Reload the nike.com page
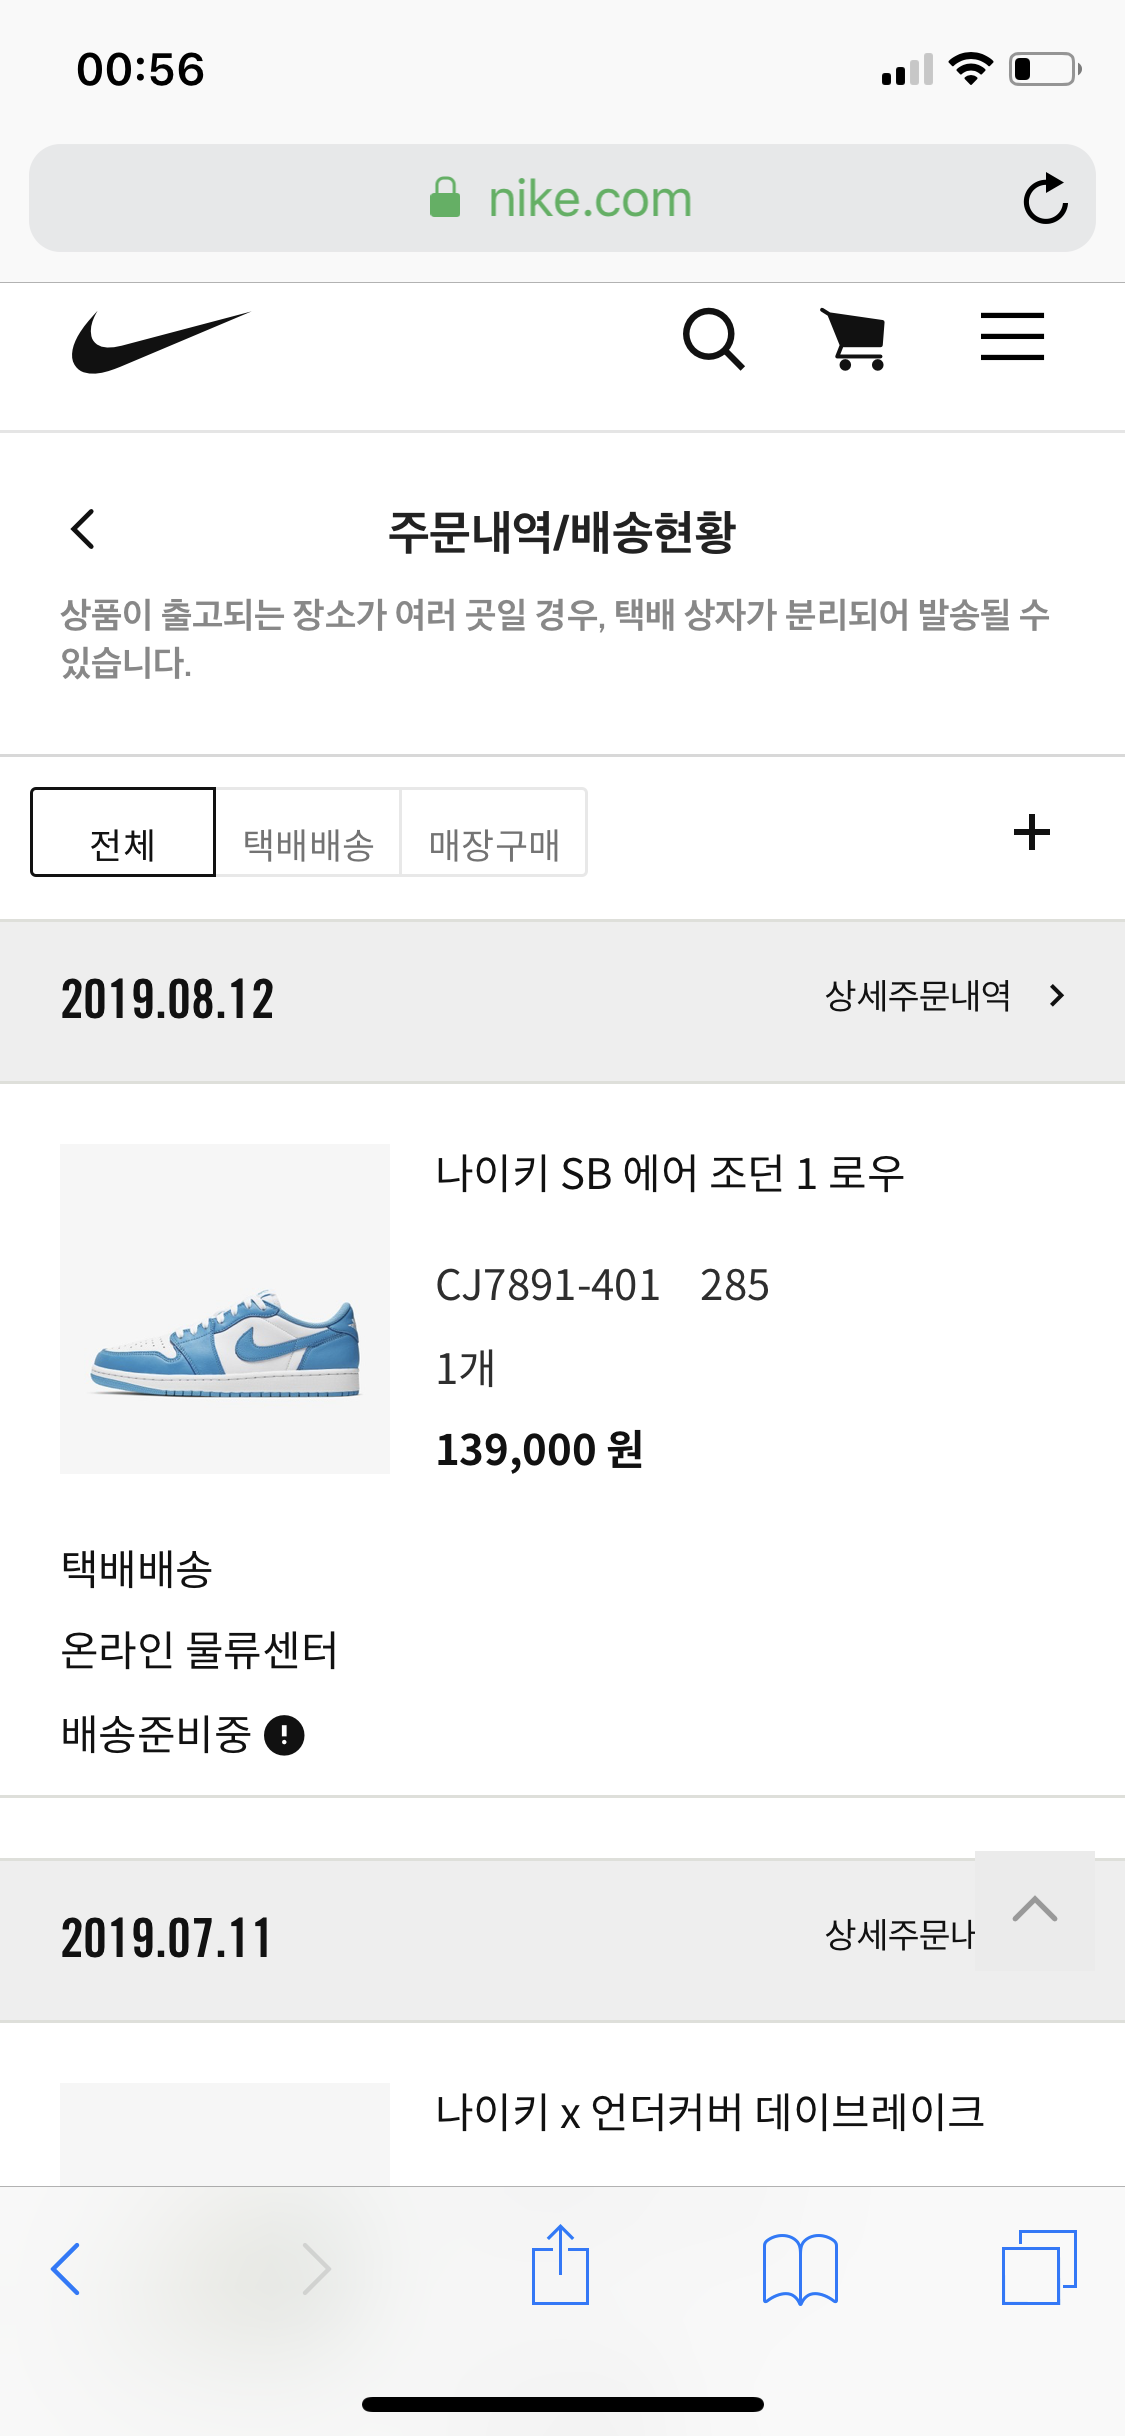The image size is (1125, 2436). pyautogui.click(x=1045, y=199)
